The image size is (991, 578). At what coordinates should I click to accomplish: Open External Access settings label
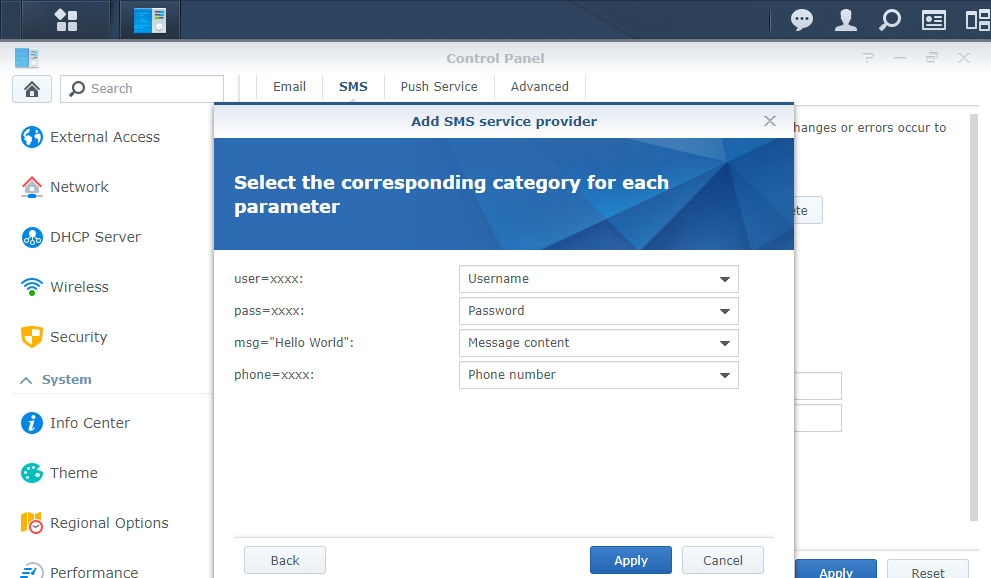point(105,137)
